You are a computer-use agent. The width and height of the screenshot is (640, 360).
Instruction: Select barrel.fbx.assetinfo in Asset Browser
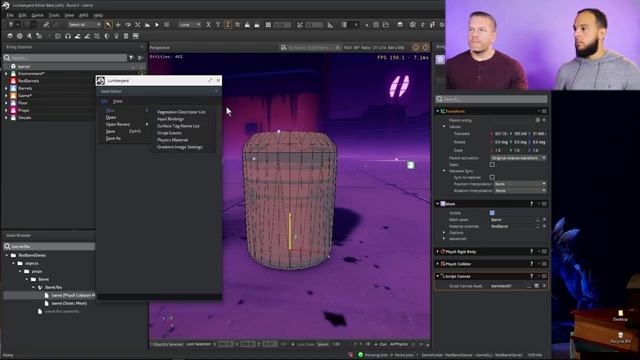coord(62,311)
